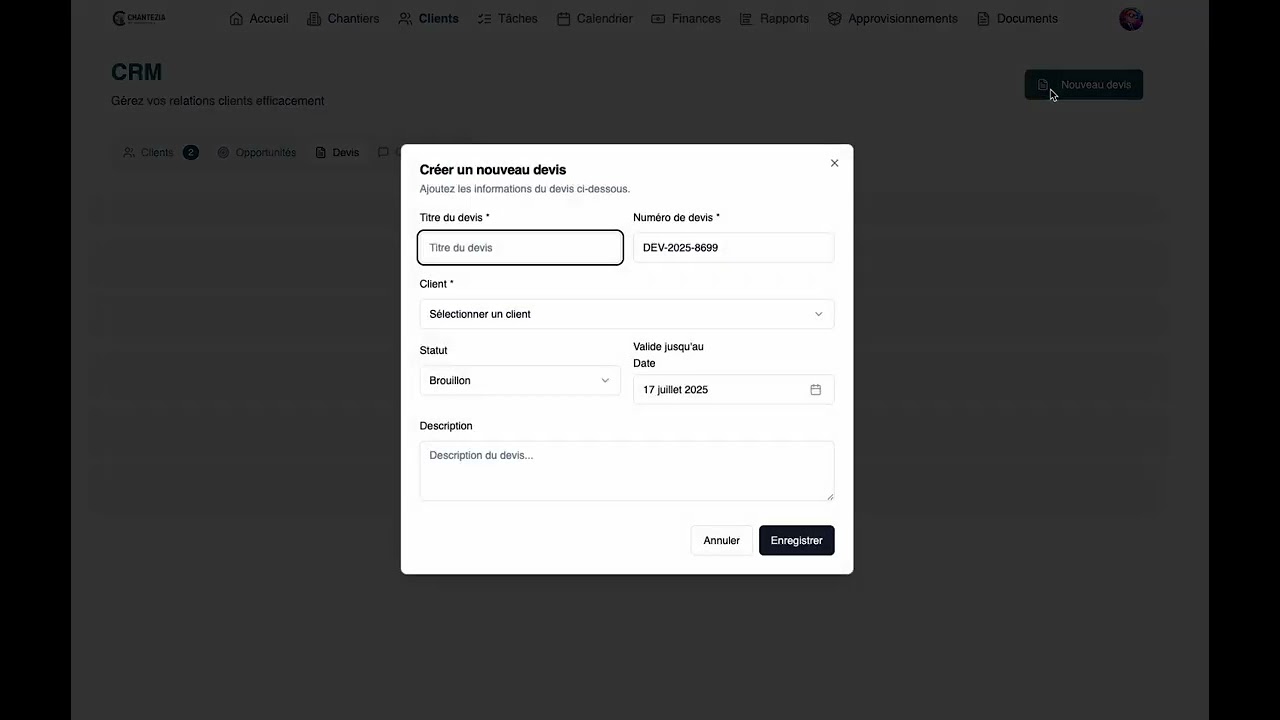Viewport: 1280px width, 720px height.
Task: Click the document icon on Nouveau devis
Action: [x=1043, y=85]
